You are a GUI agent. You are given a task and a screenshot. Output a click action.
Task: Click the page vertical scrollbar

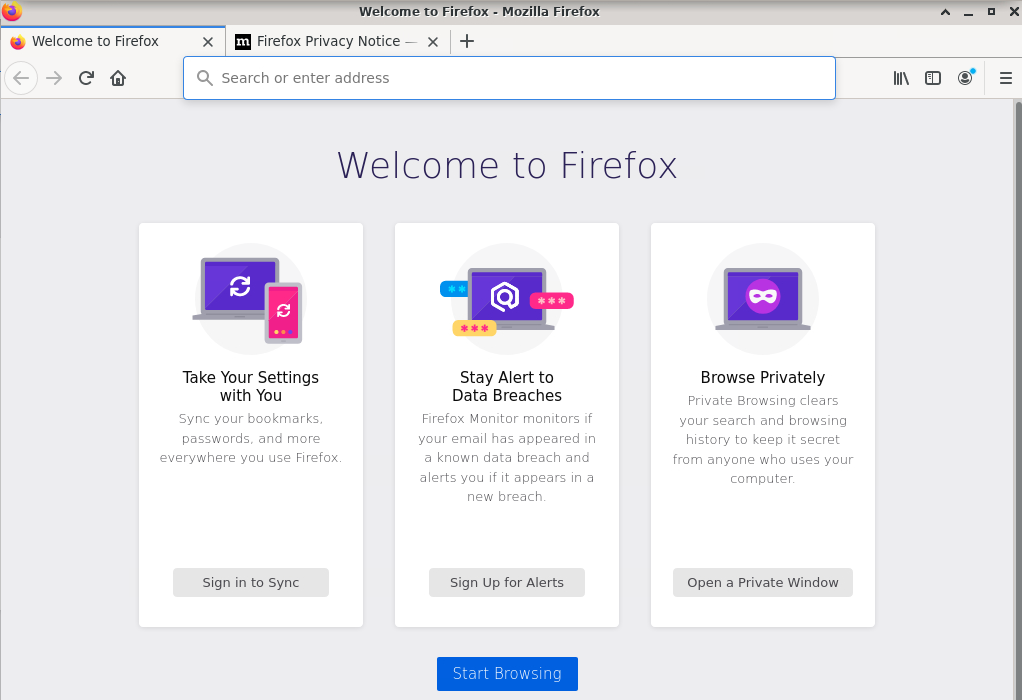[x=1017, y=300]
